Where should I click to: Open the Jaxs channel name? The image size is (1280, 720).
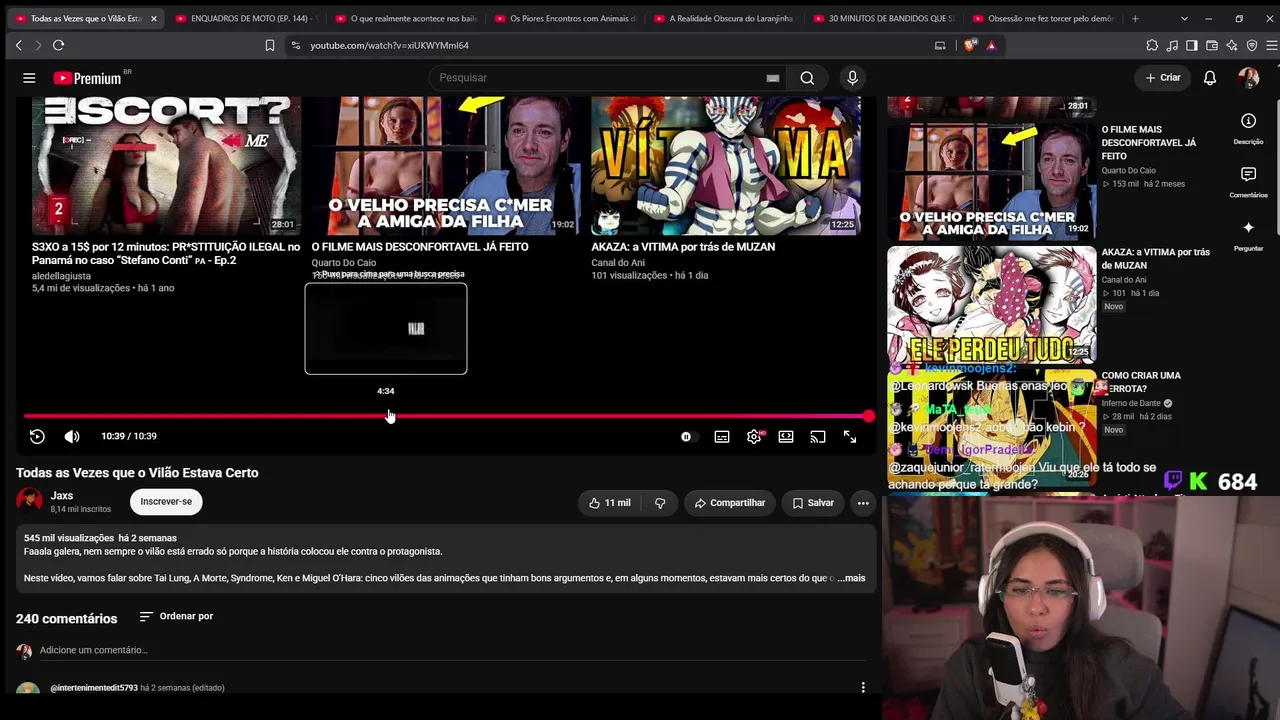point(62,496)
